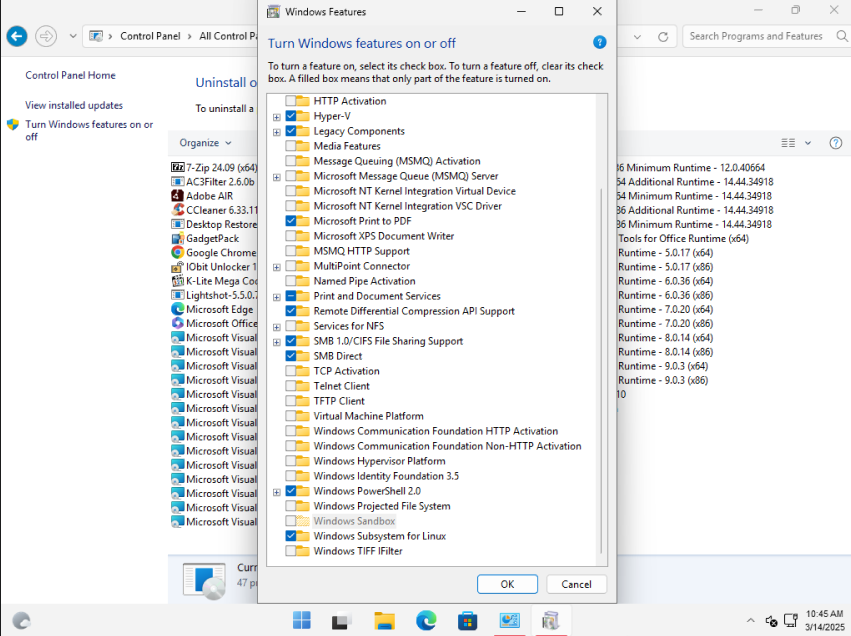Open the address bar history dropdown

click(637, 37)
